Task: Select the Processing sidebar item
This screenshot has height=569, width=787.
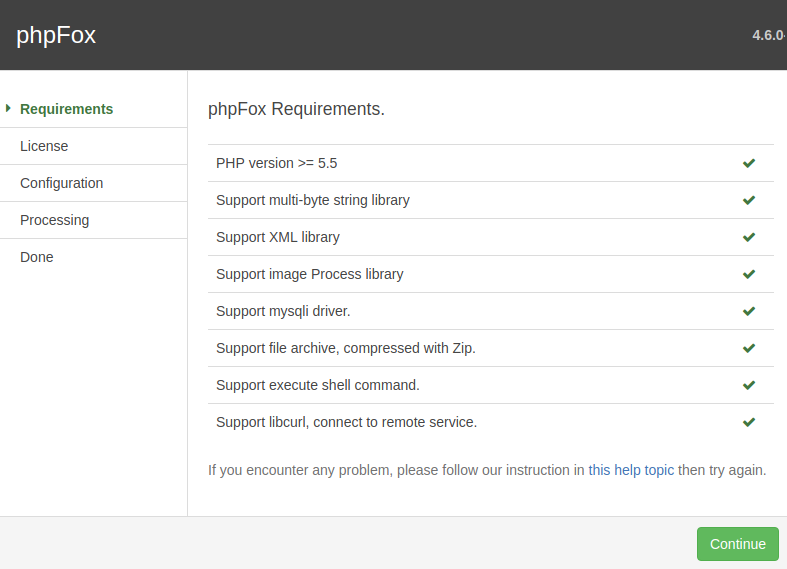Action: pos(54,220)
